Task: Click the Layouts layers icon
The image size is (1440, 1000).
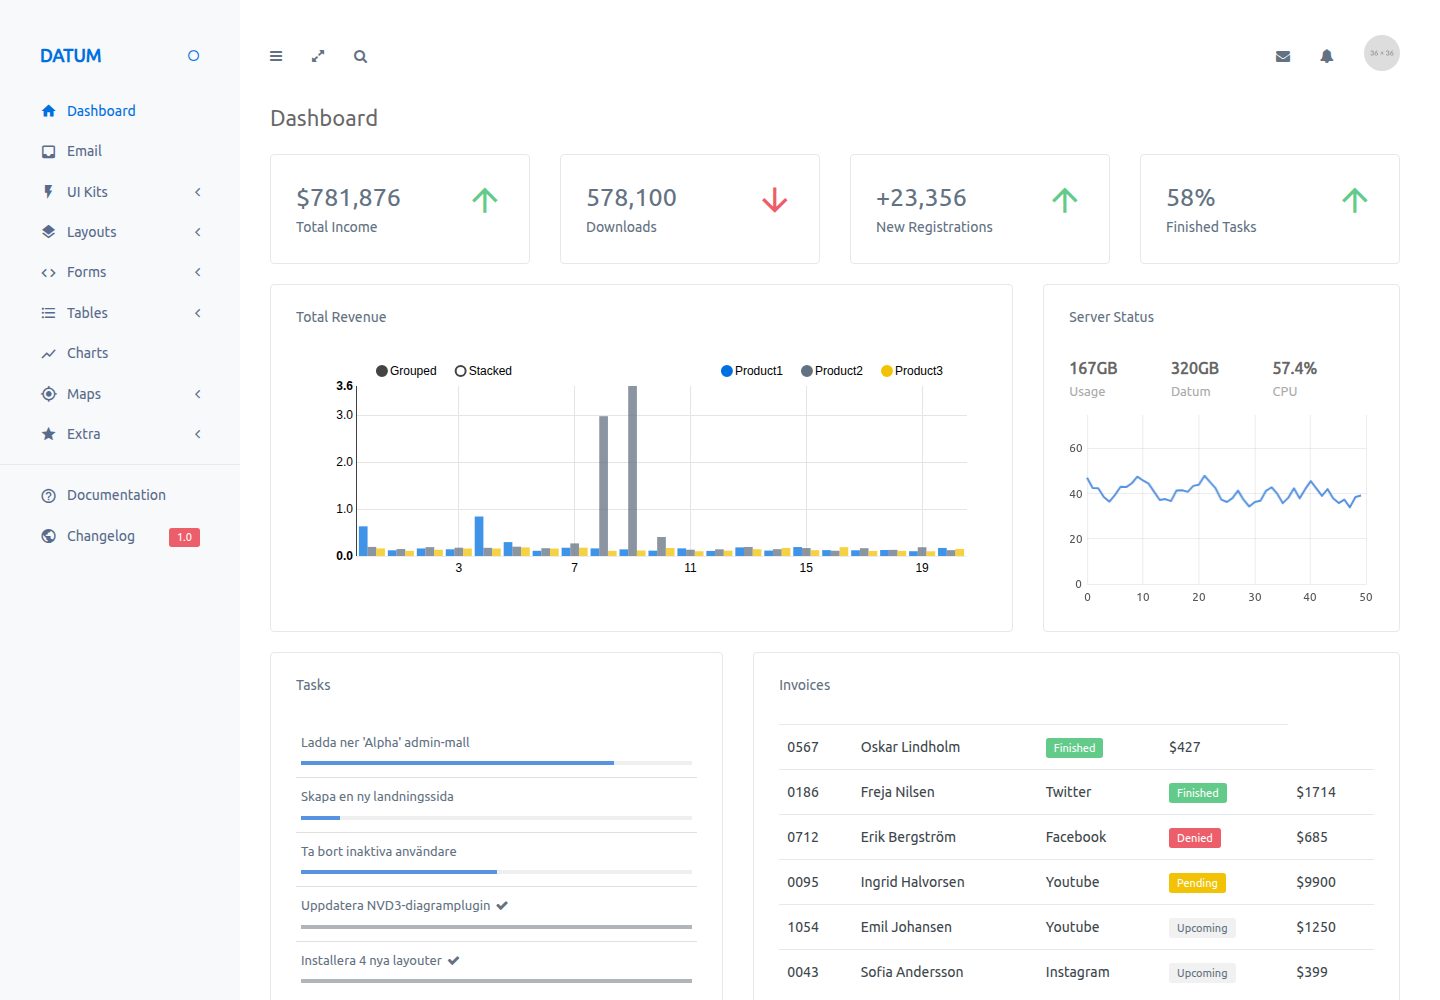Action: [48, 232]
